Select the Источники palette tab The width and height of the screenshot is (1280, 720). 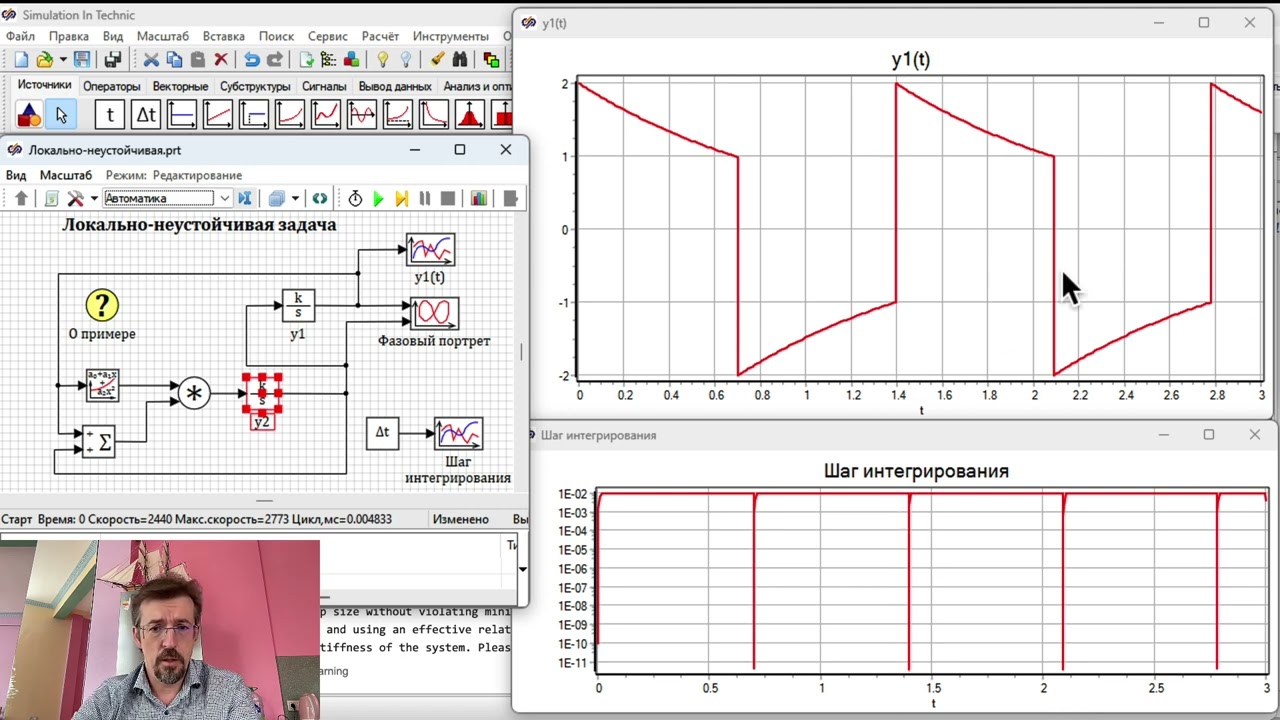[x=44, y=85]
